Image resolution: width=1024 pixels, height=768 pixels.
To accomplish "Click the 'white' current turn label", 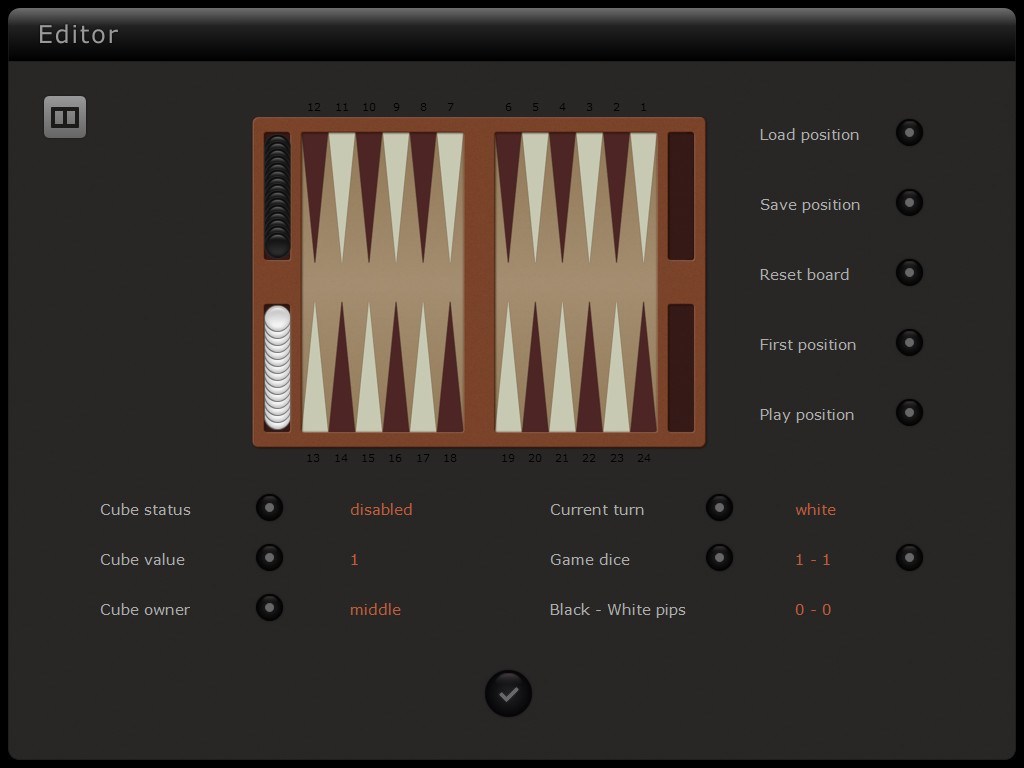I will [815, 509].
